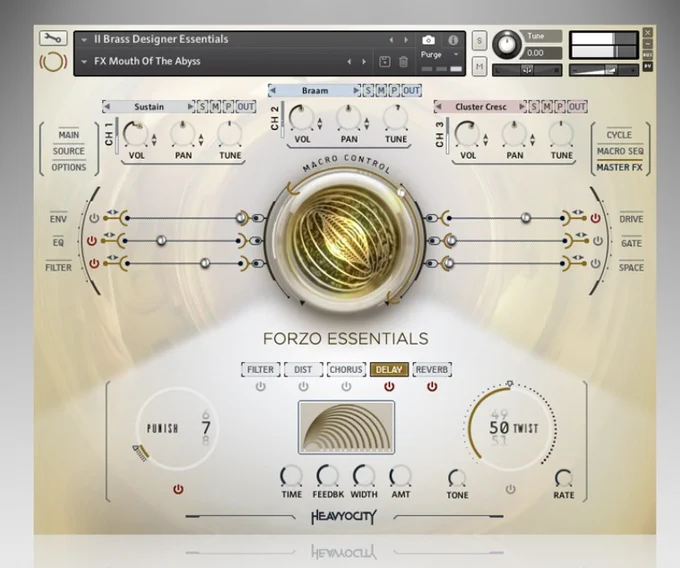Screen dimensions: 680x568
Task: Switch to the SOURCE page
Action: tap(69, 151)
